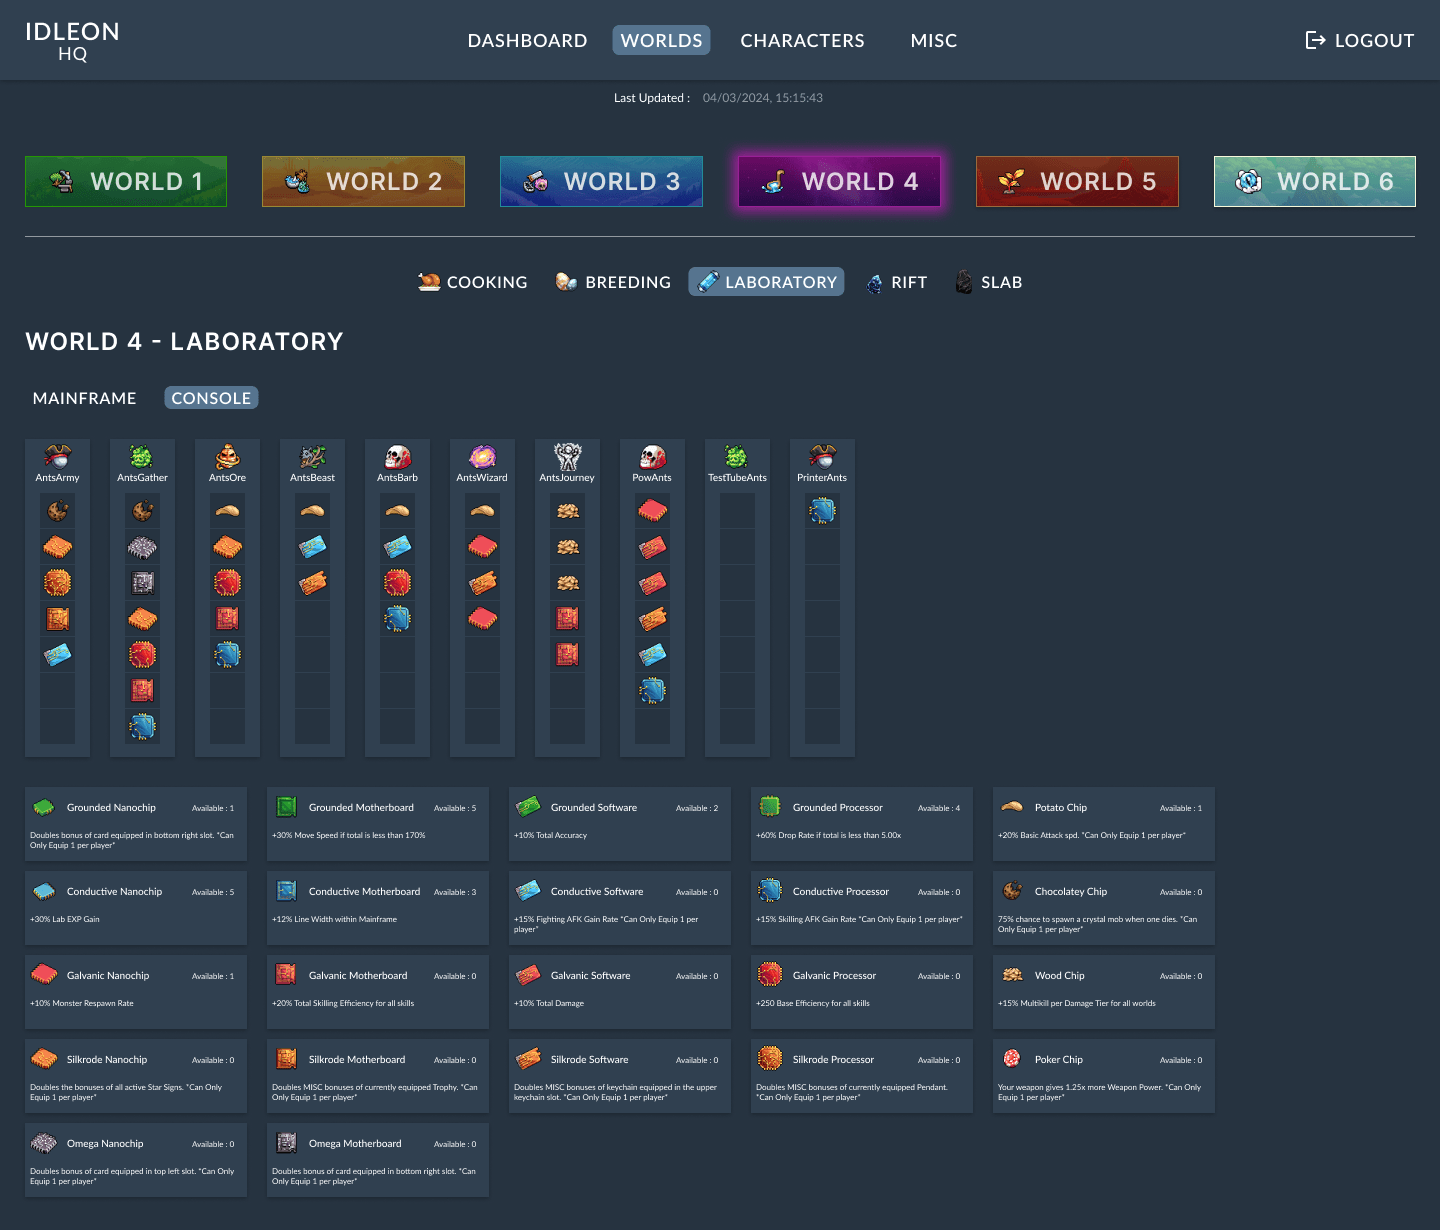Viewport: 1440px width, 1230px height.
Task: Click the Omega Motherboard chip icon
Action: click(286, 1143)
